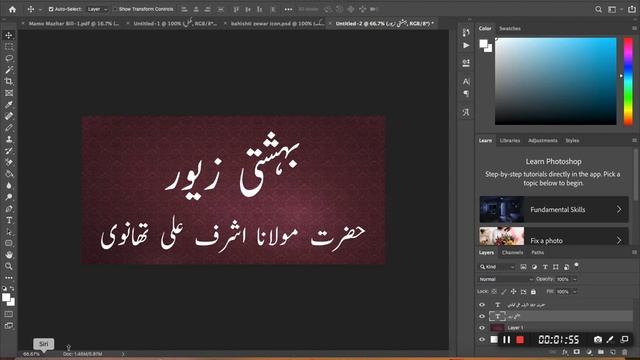Open the Layers panel menu
640x360 pixels.
point(634,252)
